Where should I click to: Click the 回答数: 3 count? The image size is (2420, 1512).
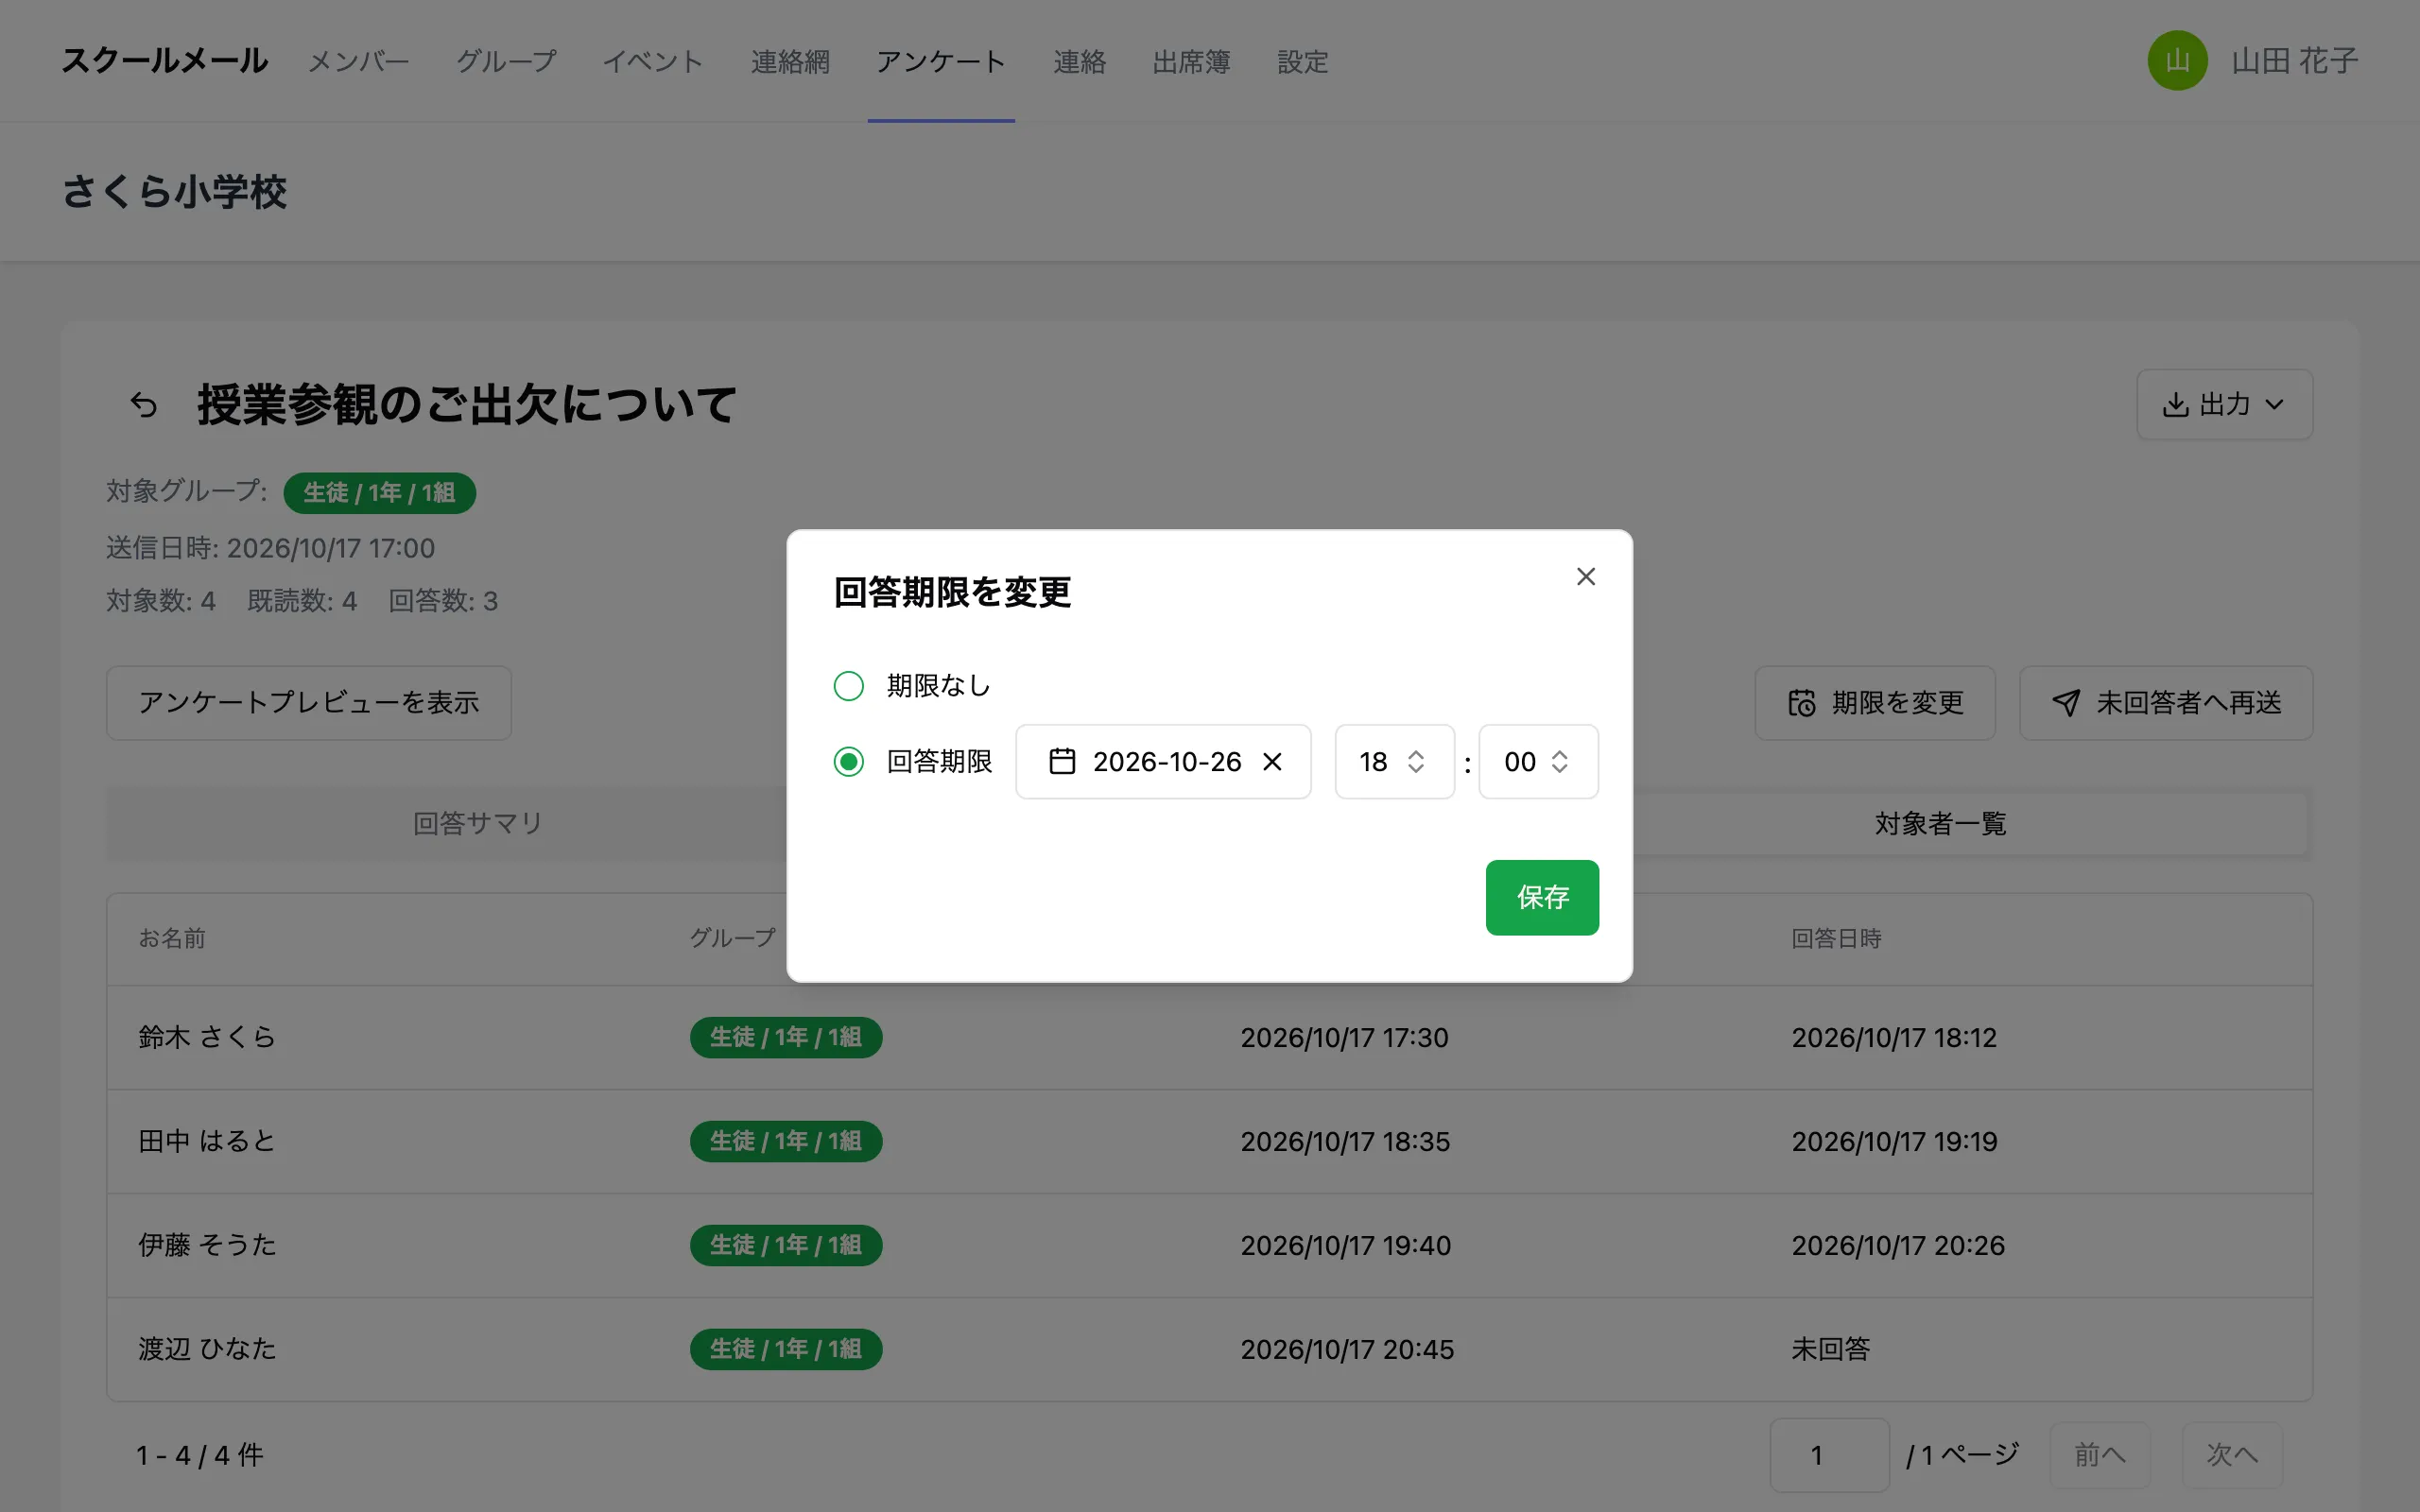pyautogui.click(x=443, y=601)
